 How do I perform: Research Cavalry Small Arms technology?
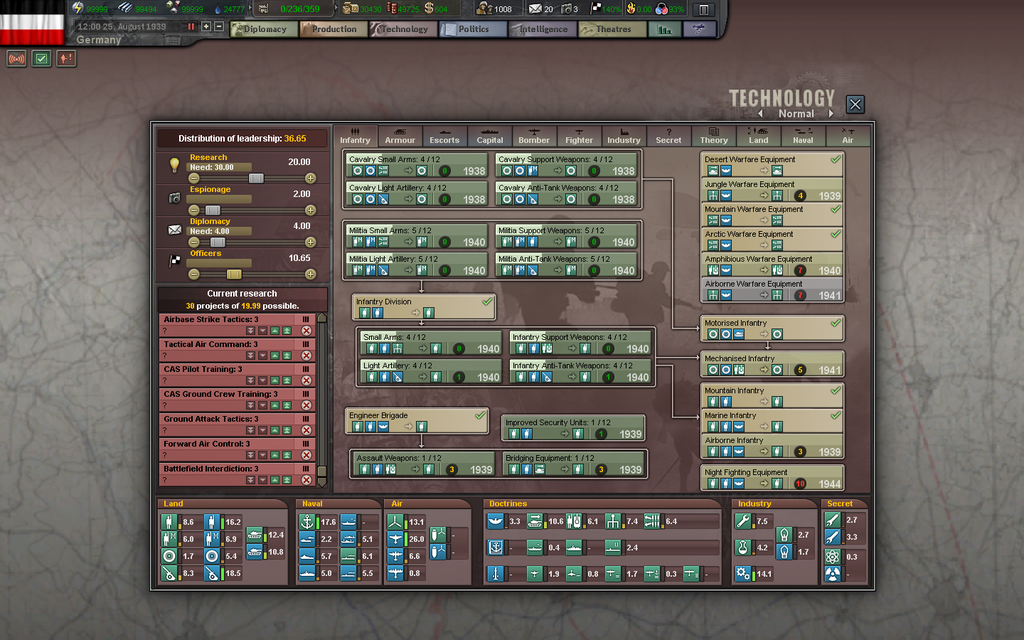click(x=417, y=165)
